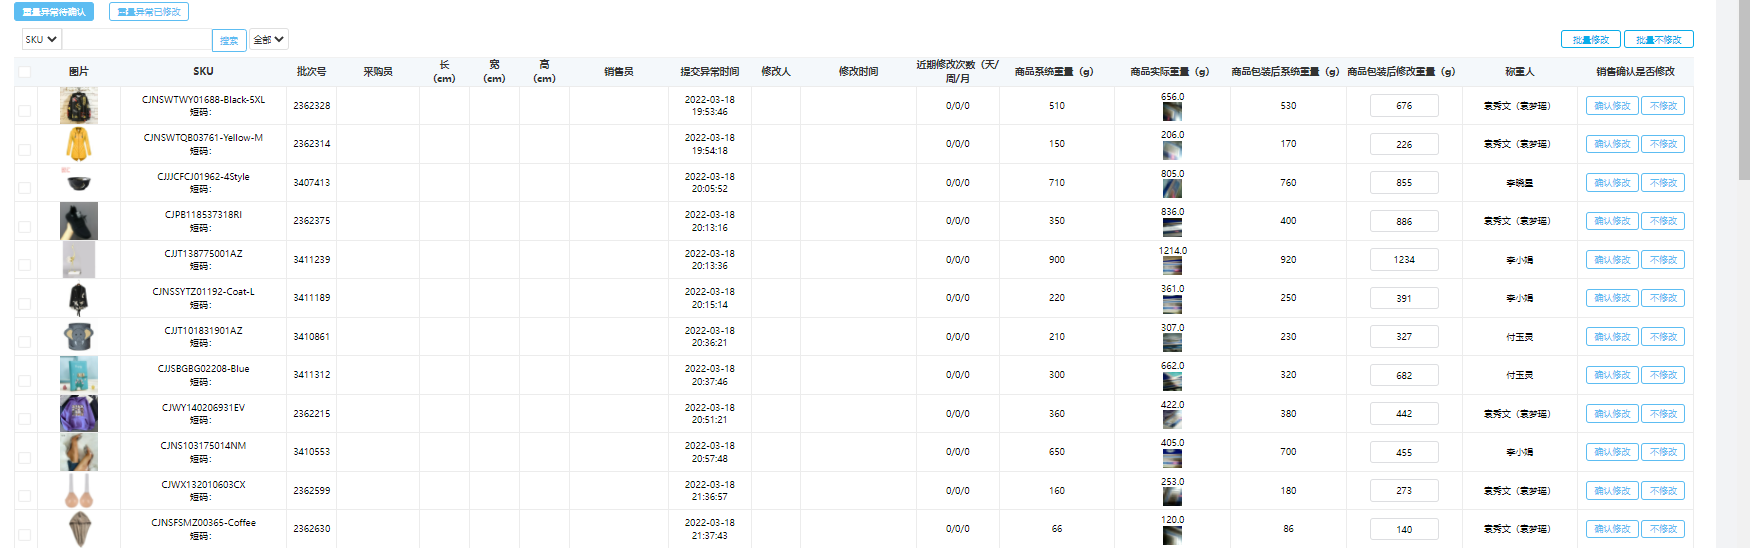Screen dimensions: 1750x548
Task: Check the row for CJNSWTWY01688-Black-5XL
Action: click(24, 111)
